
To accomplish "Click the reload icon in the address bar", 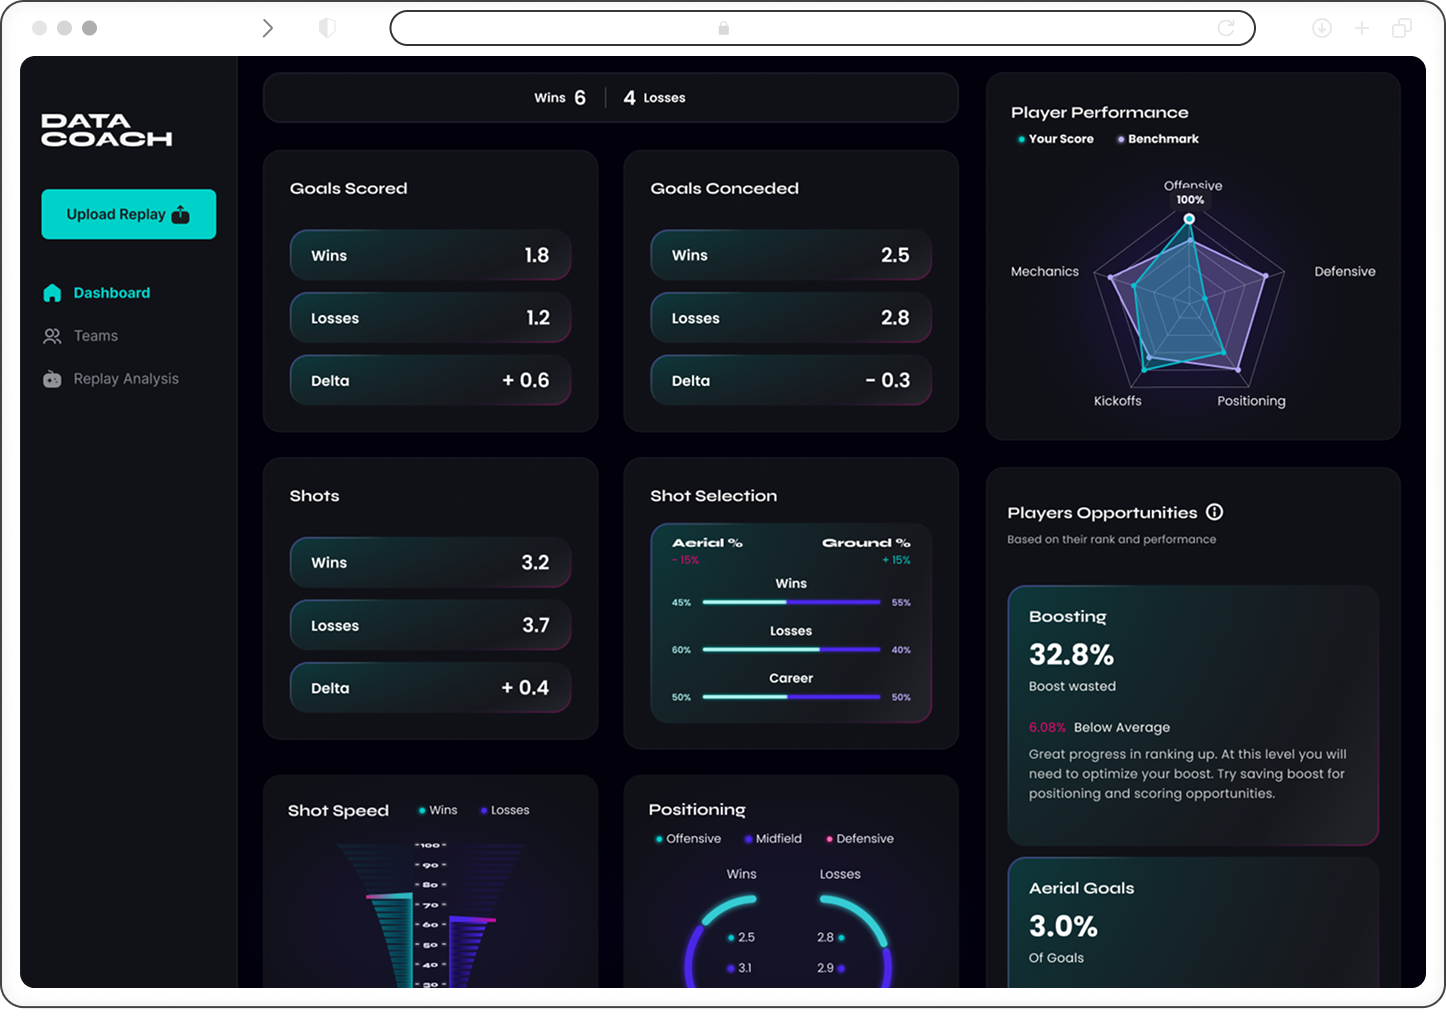I will click(1227, 28).
